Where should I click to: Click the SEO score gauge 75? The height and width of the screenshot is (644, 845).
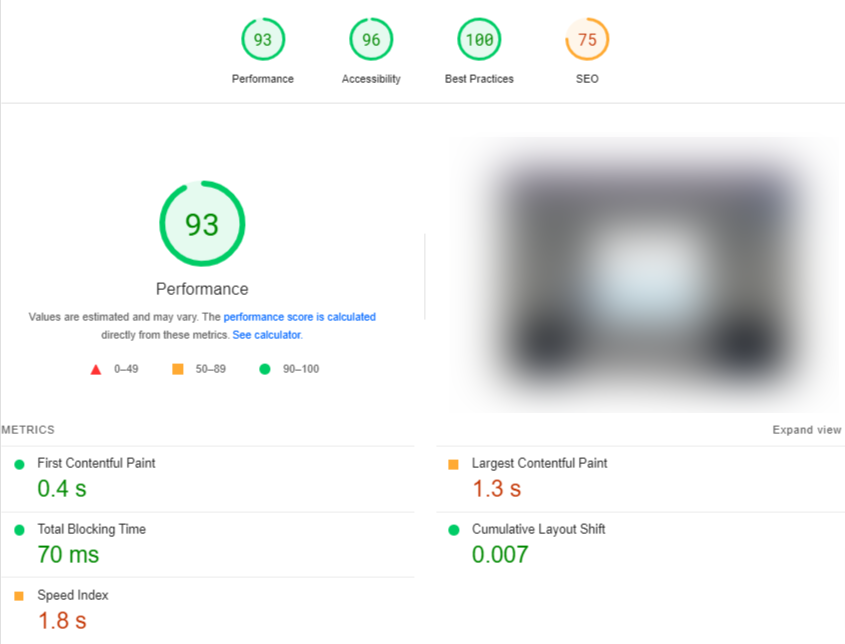pos(587,40)
